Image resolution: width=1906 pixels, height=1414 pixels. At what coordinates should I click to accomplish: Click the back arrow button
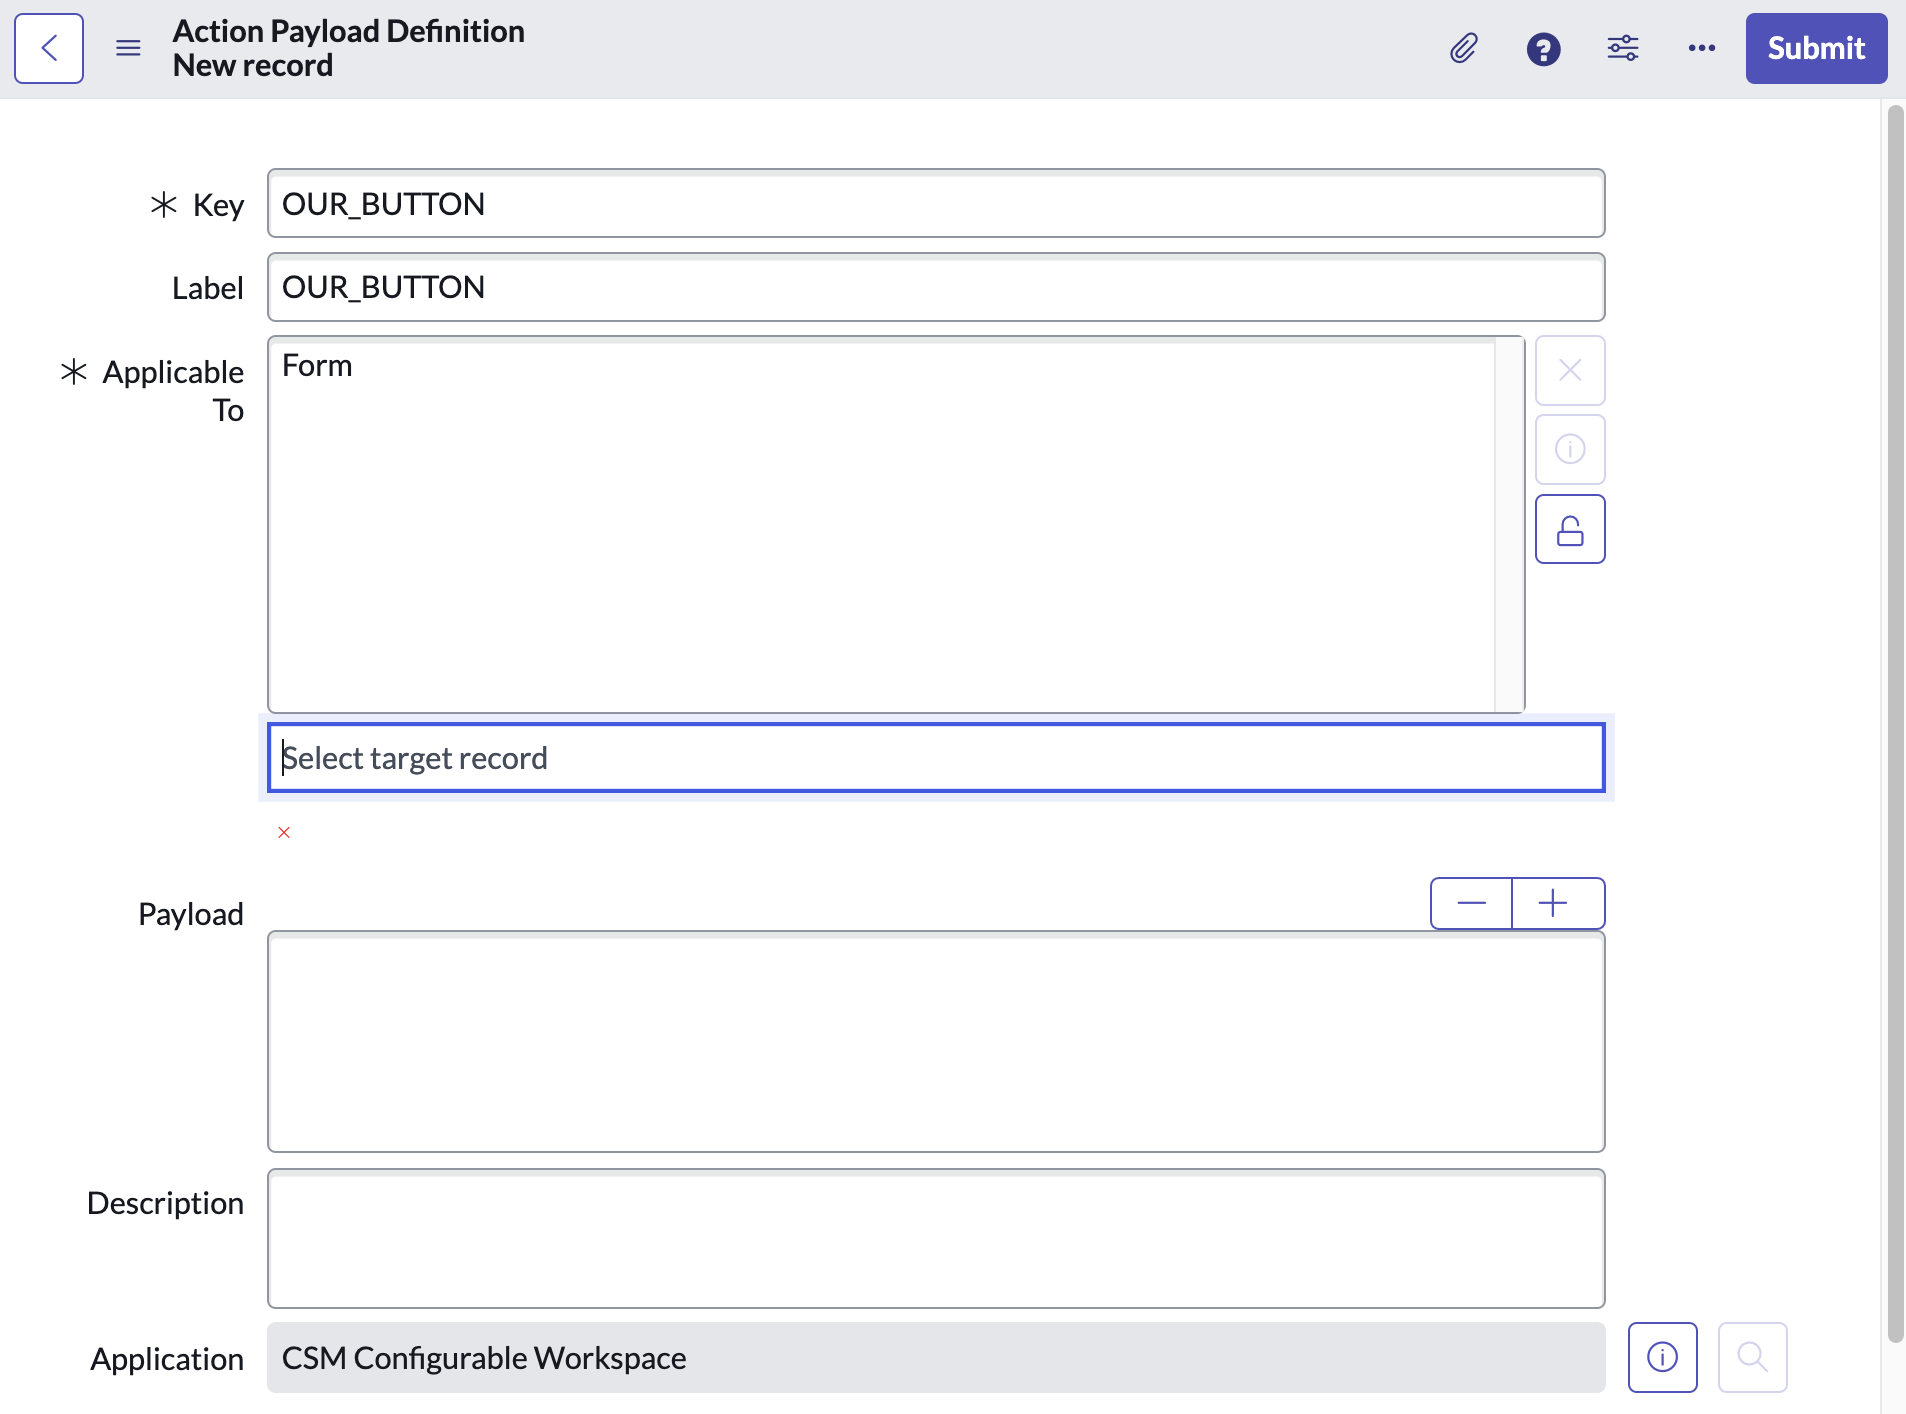49,48
